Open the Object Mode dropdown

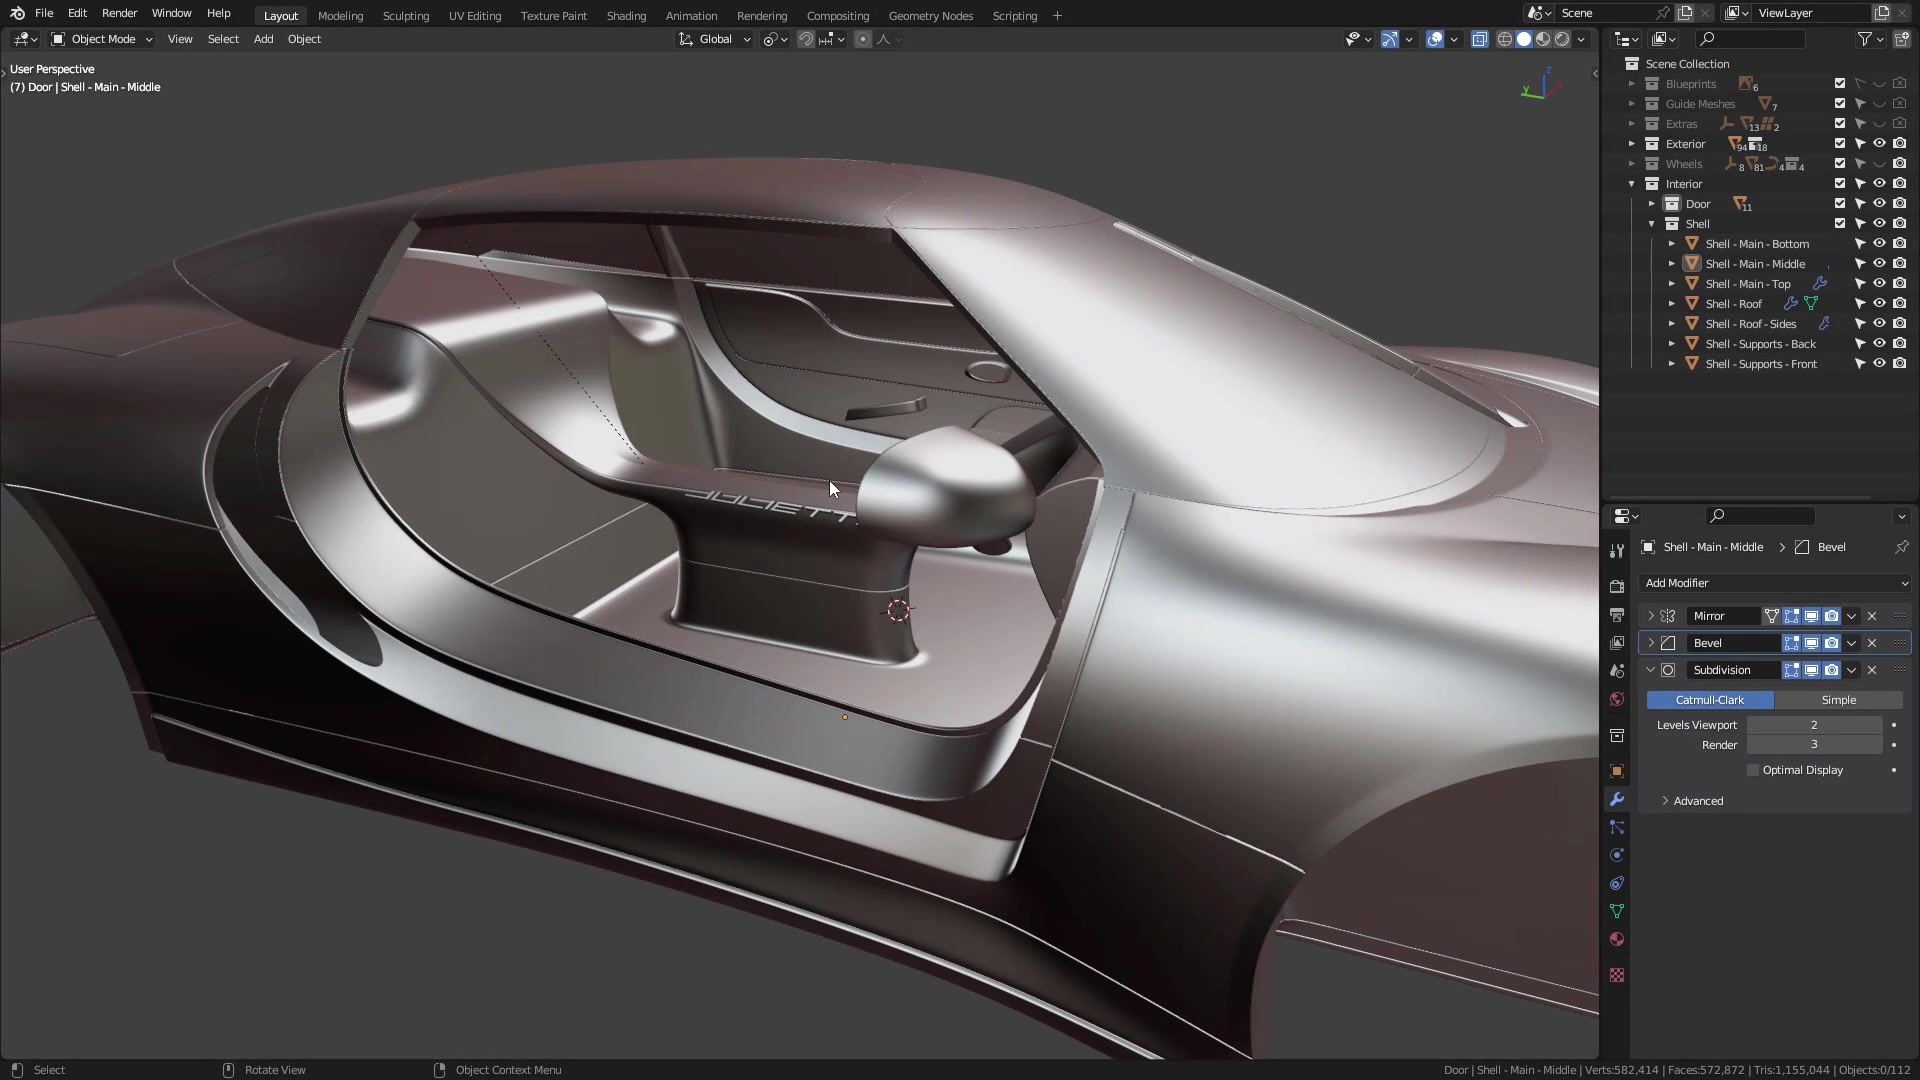click(x=102, y=39)
